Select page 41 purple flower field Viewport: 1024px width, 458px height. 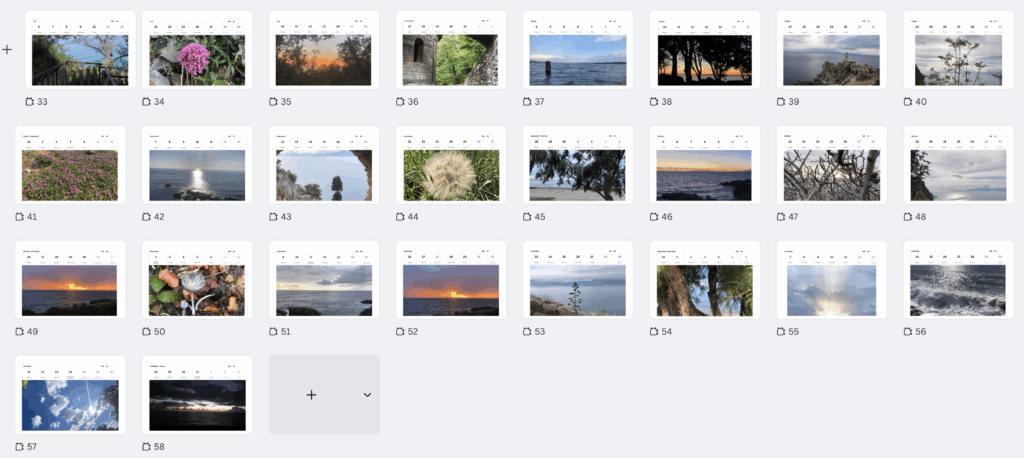(x=70, y=165)
